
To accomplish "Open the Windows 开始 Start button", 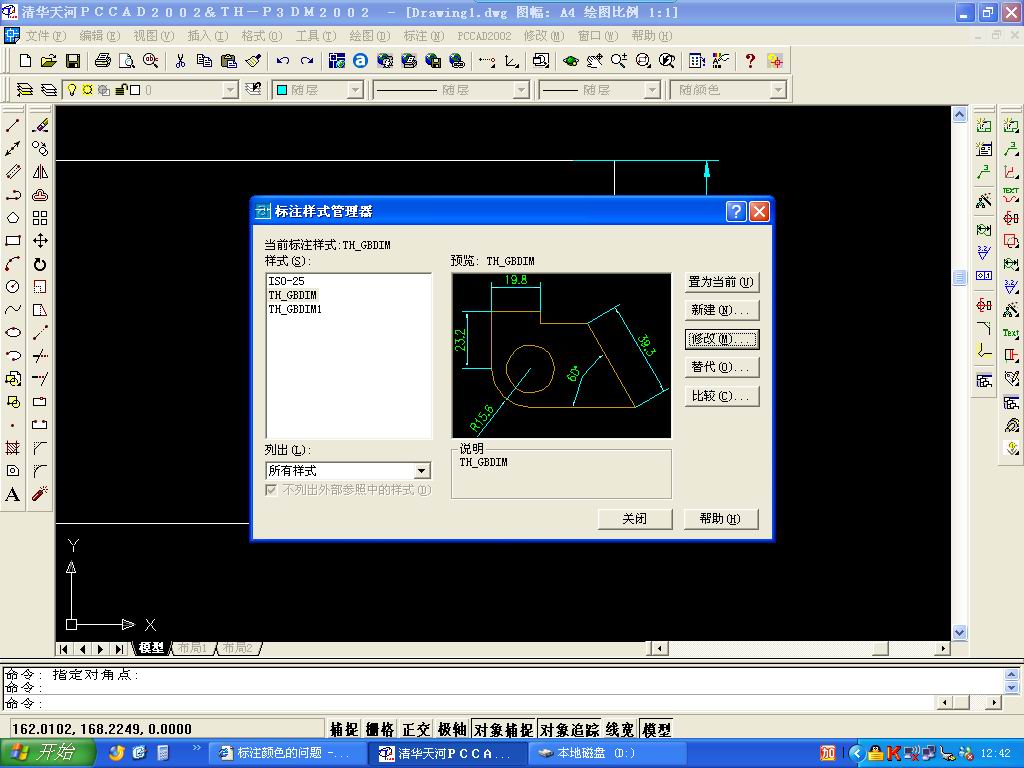I will (x=48, y=753).
